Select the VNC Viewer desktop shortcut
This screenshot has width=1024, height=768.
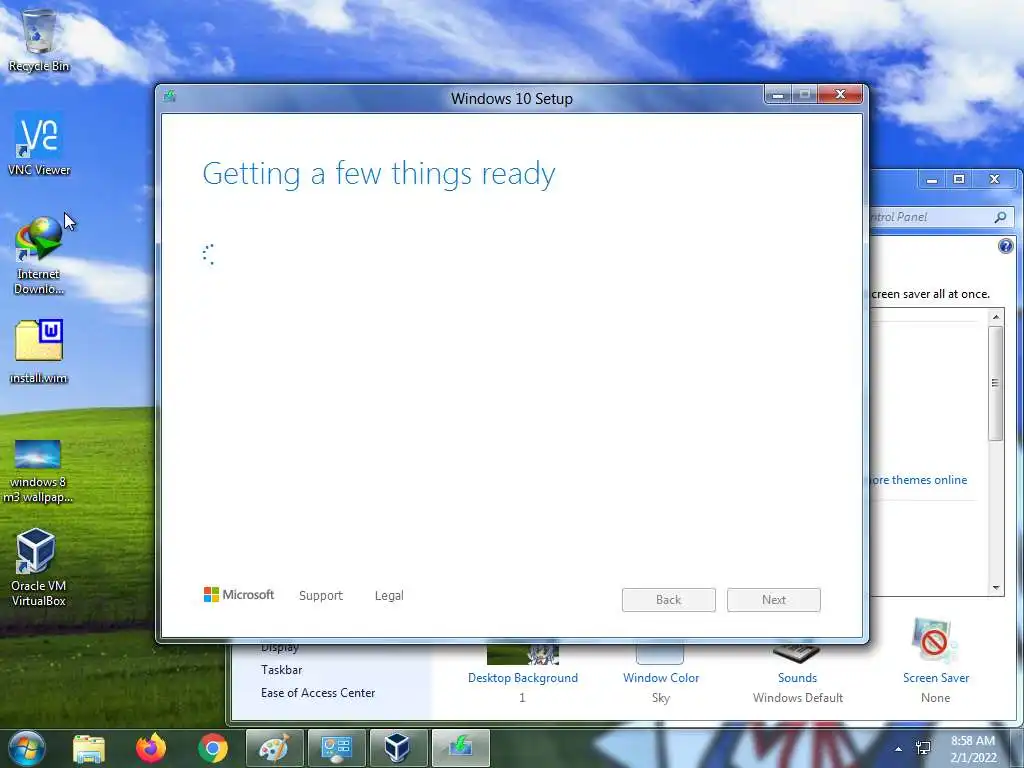pyautogui.click(x=39, y=144)
